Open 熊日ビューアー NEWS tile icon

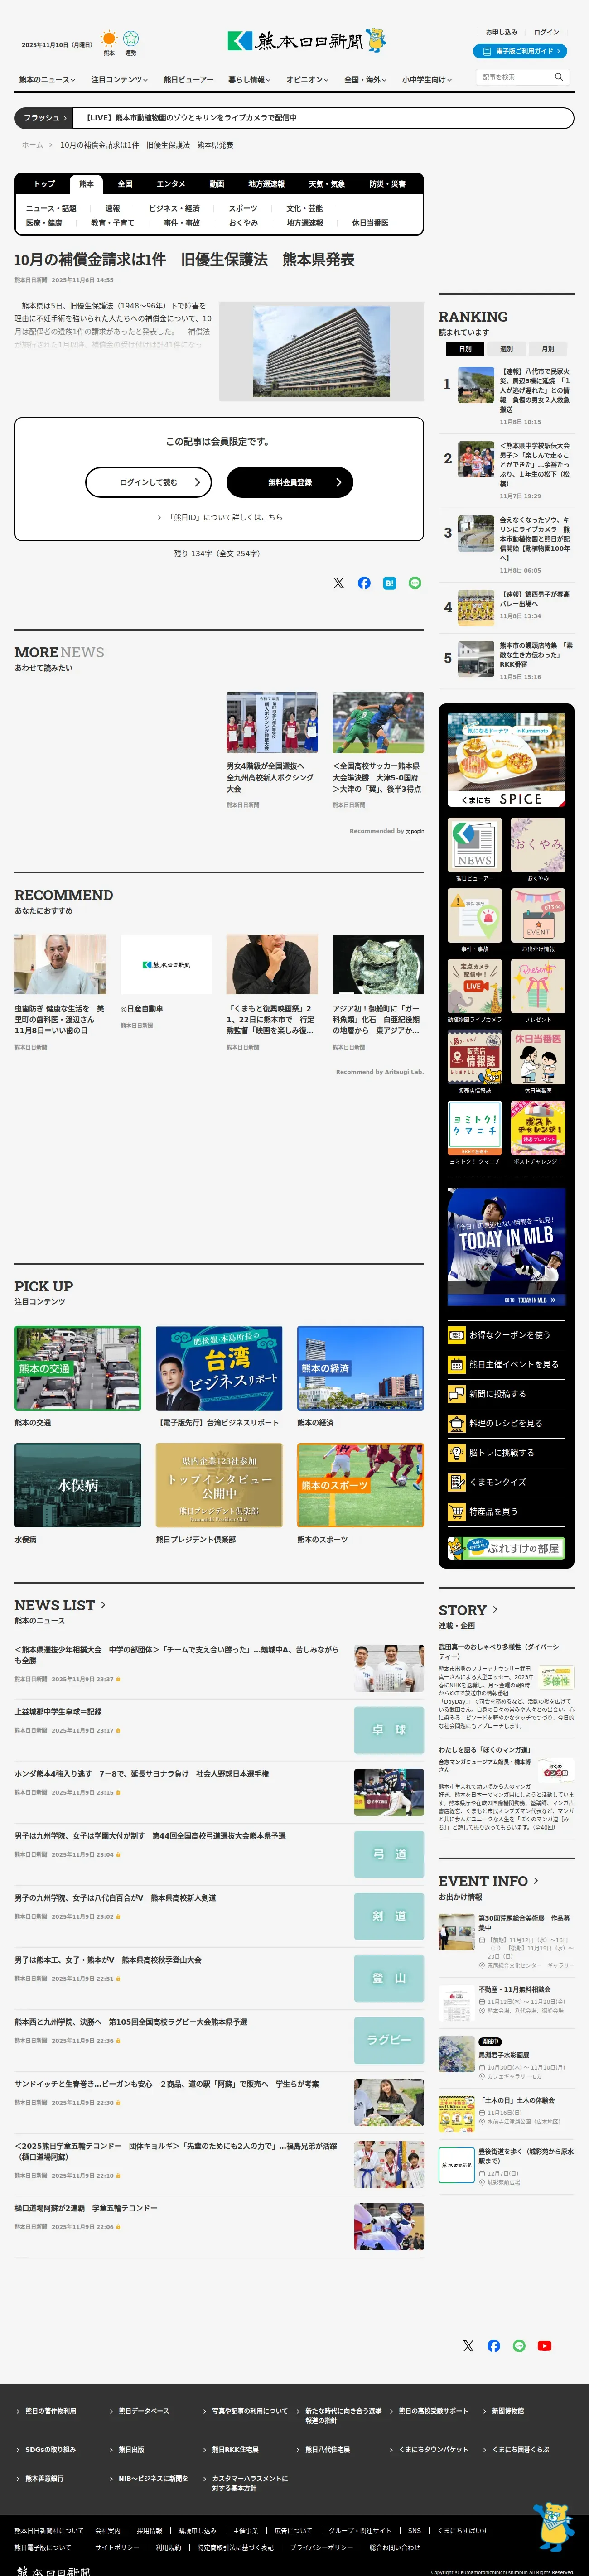click(x=474, y=845)
